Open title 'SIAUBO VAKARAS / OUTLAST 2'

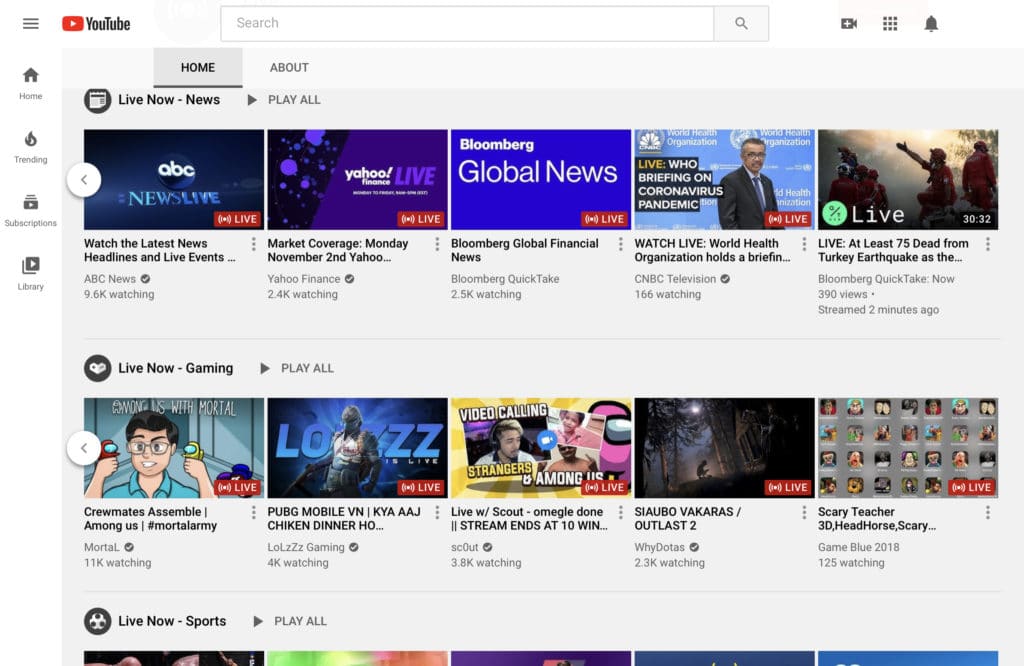[x=688, y=519]
